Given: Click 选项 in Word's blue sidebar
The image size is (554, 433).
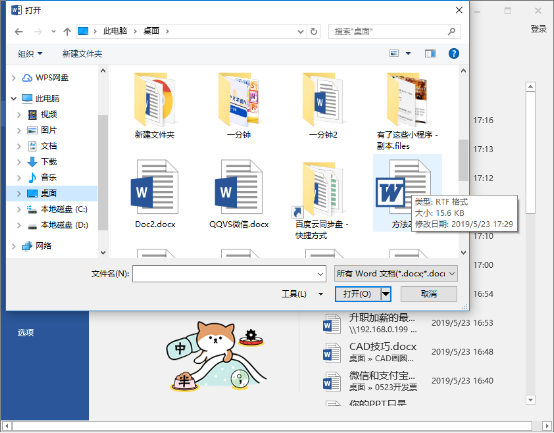Looking at the screenshot, I should pos(26,332).
